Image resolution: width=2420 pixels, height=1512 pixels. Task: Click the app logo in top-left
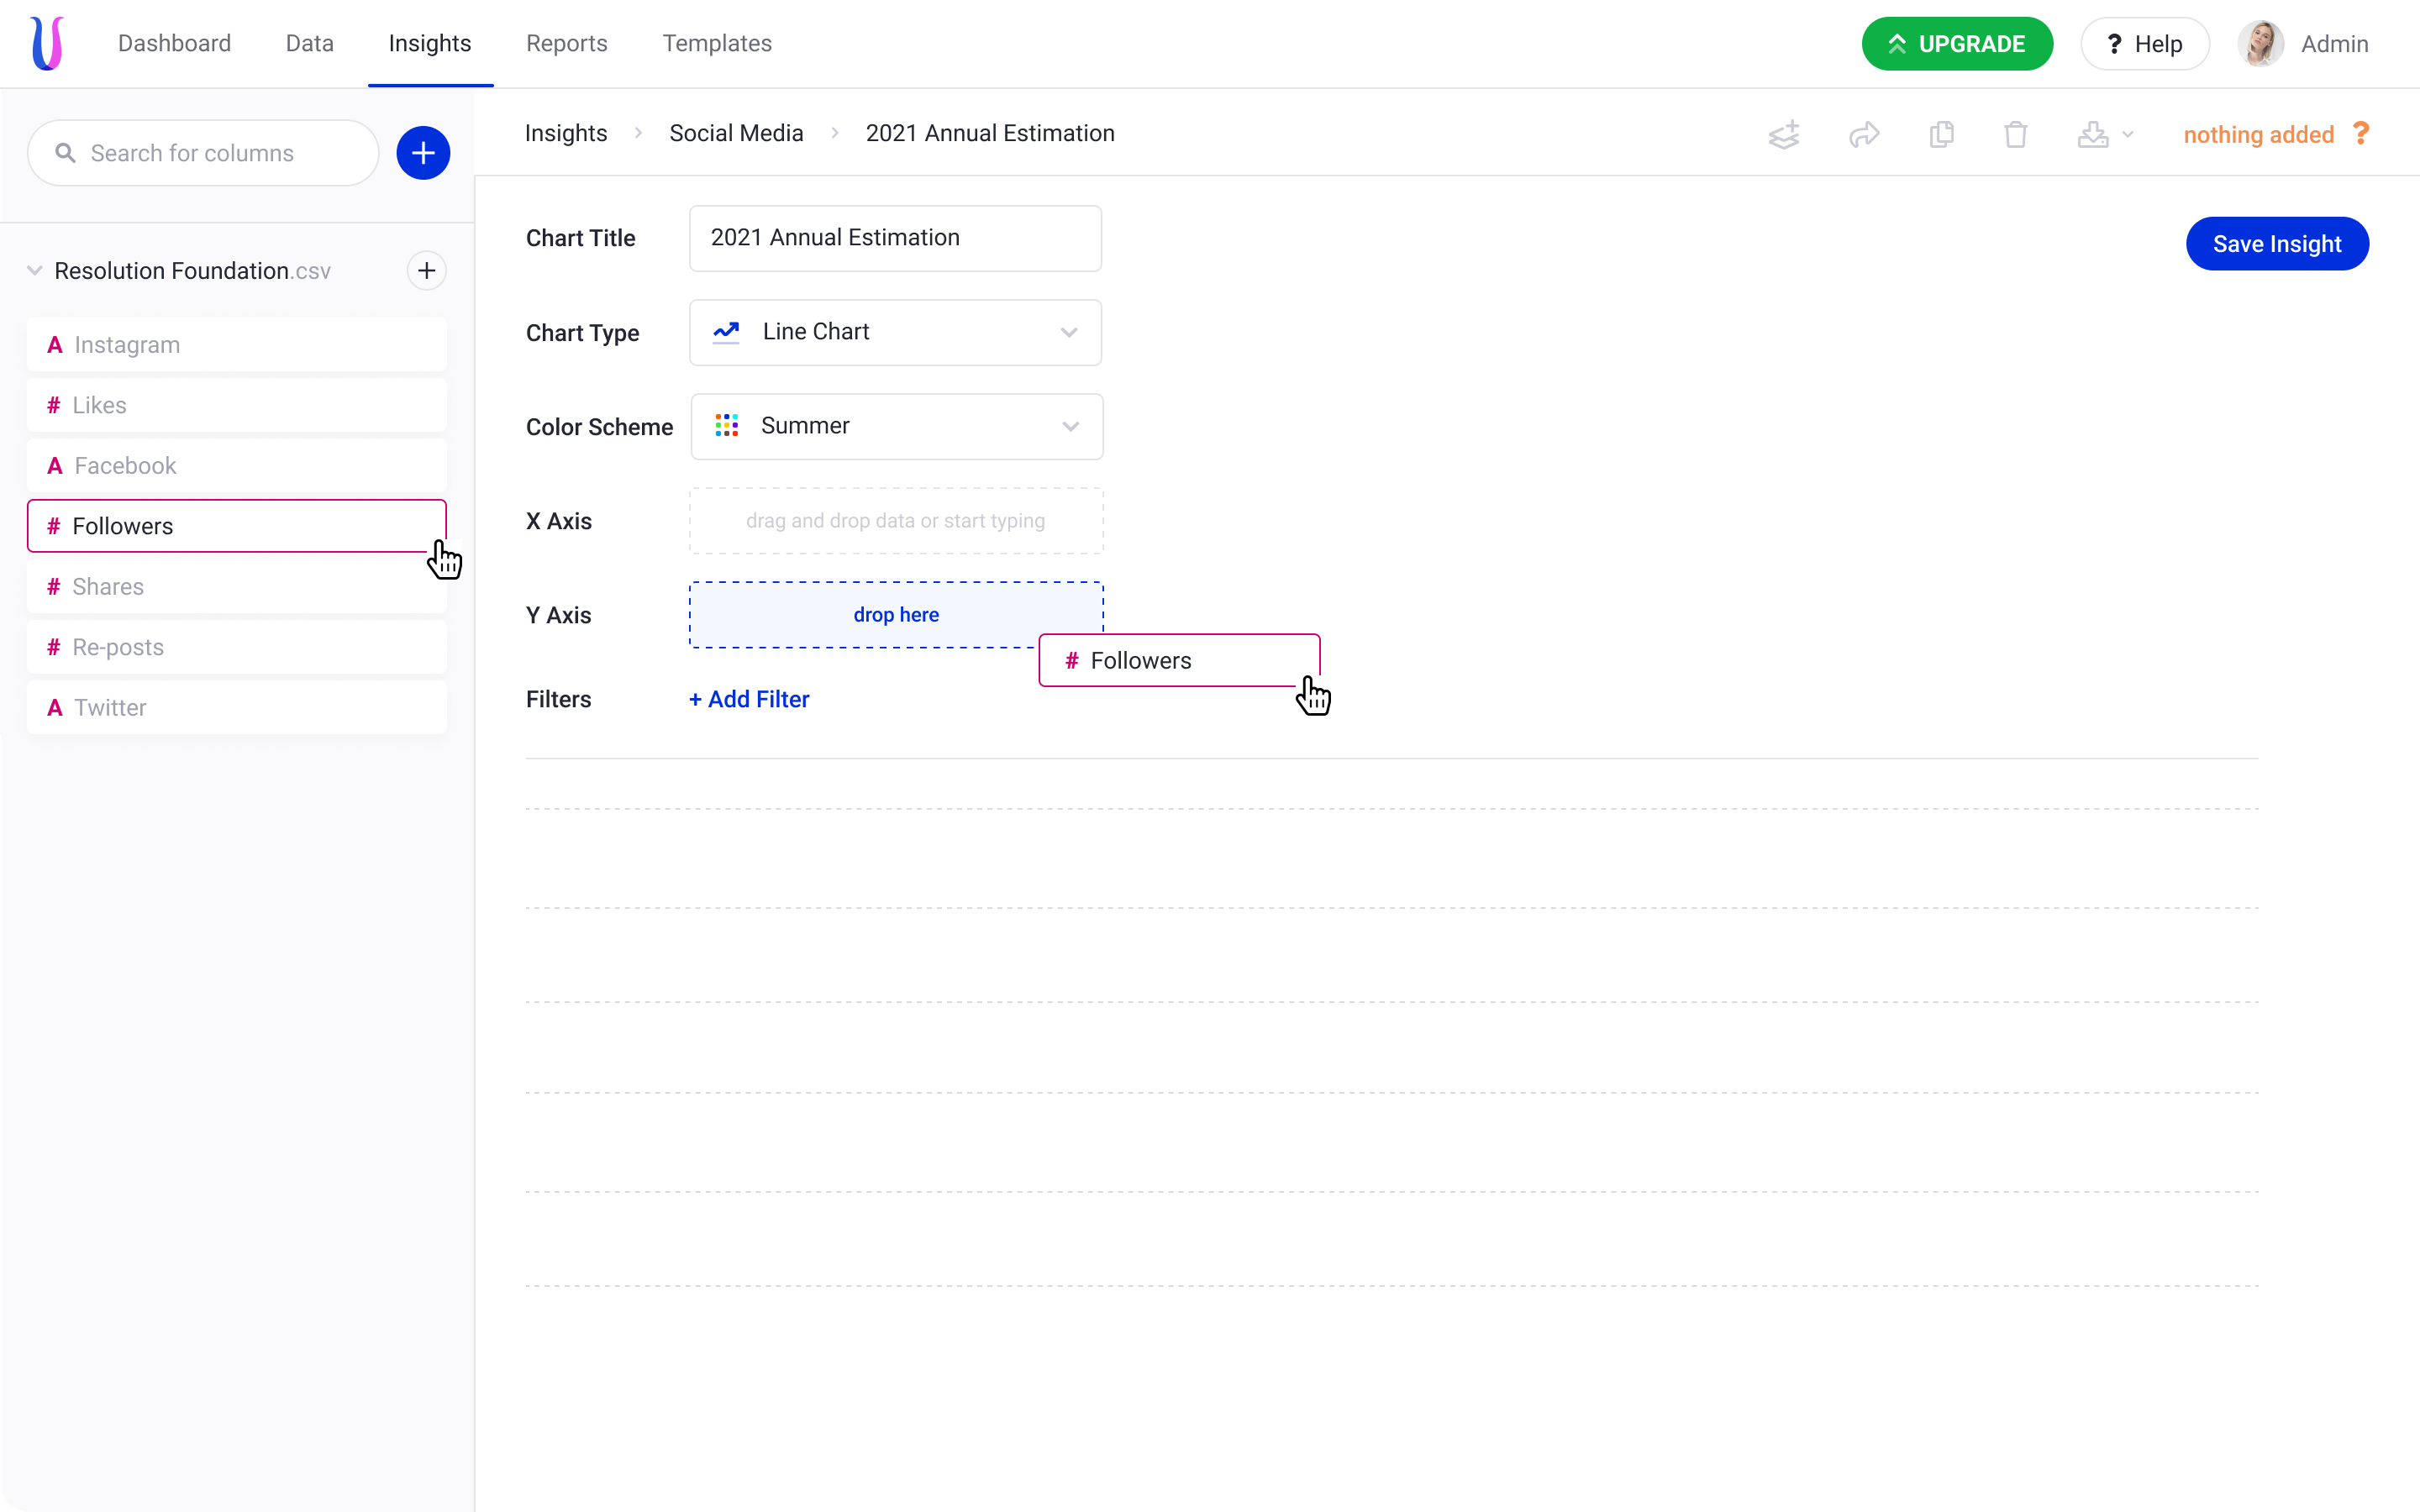(47, 43)
